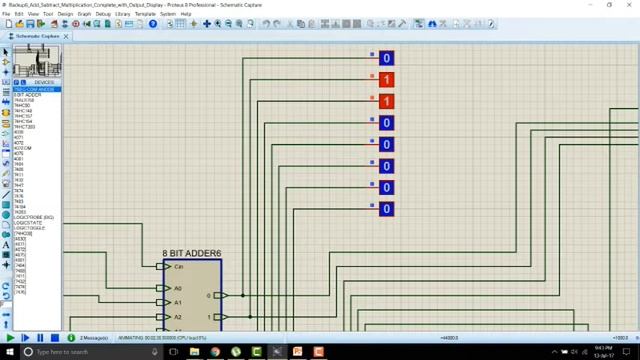Click the Redo arrow icon
640x360 pixels.
tap(277, 24)
